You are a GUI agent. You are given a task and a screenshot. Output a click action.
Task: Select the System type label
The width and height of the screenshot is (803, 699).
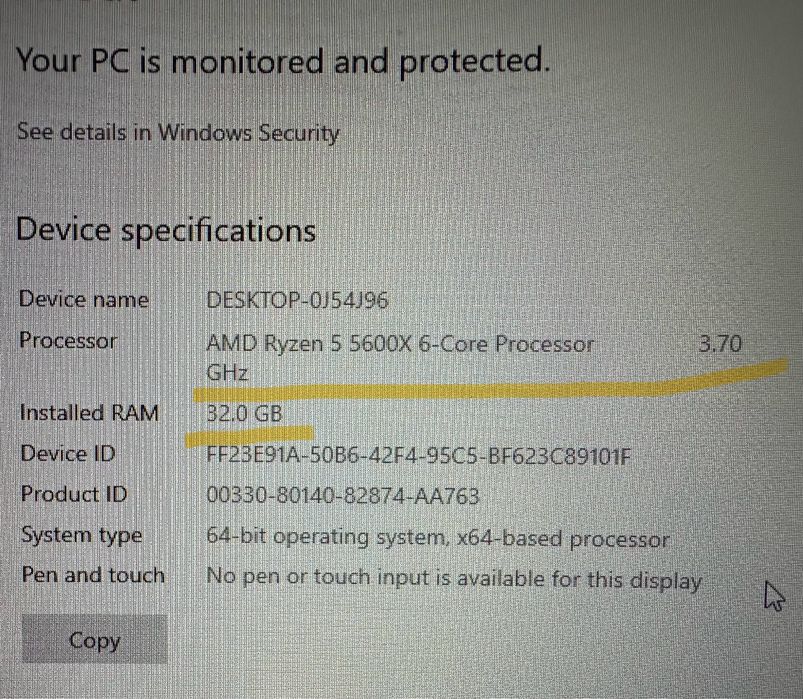pos(82,535)
